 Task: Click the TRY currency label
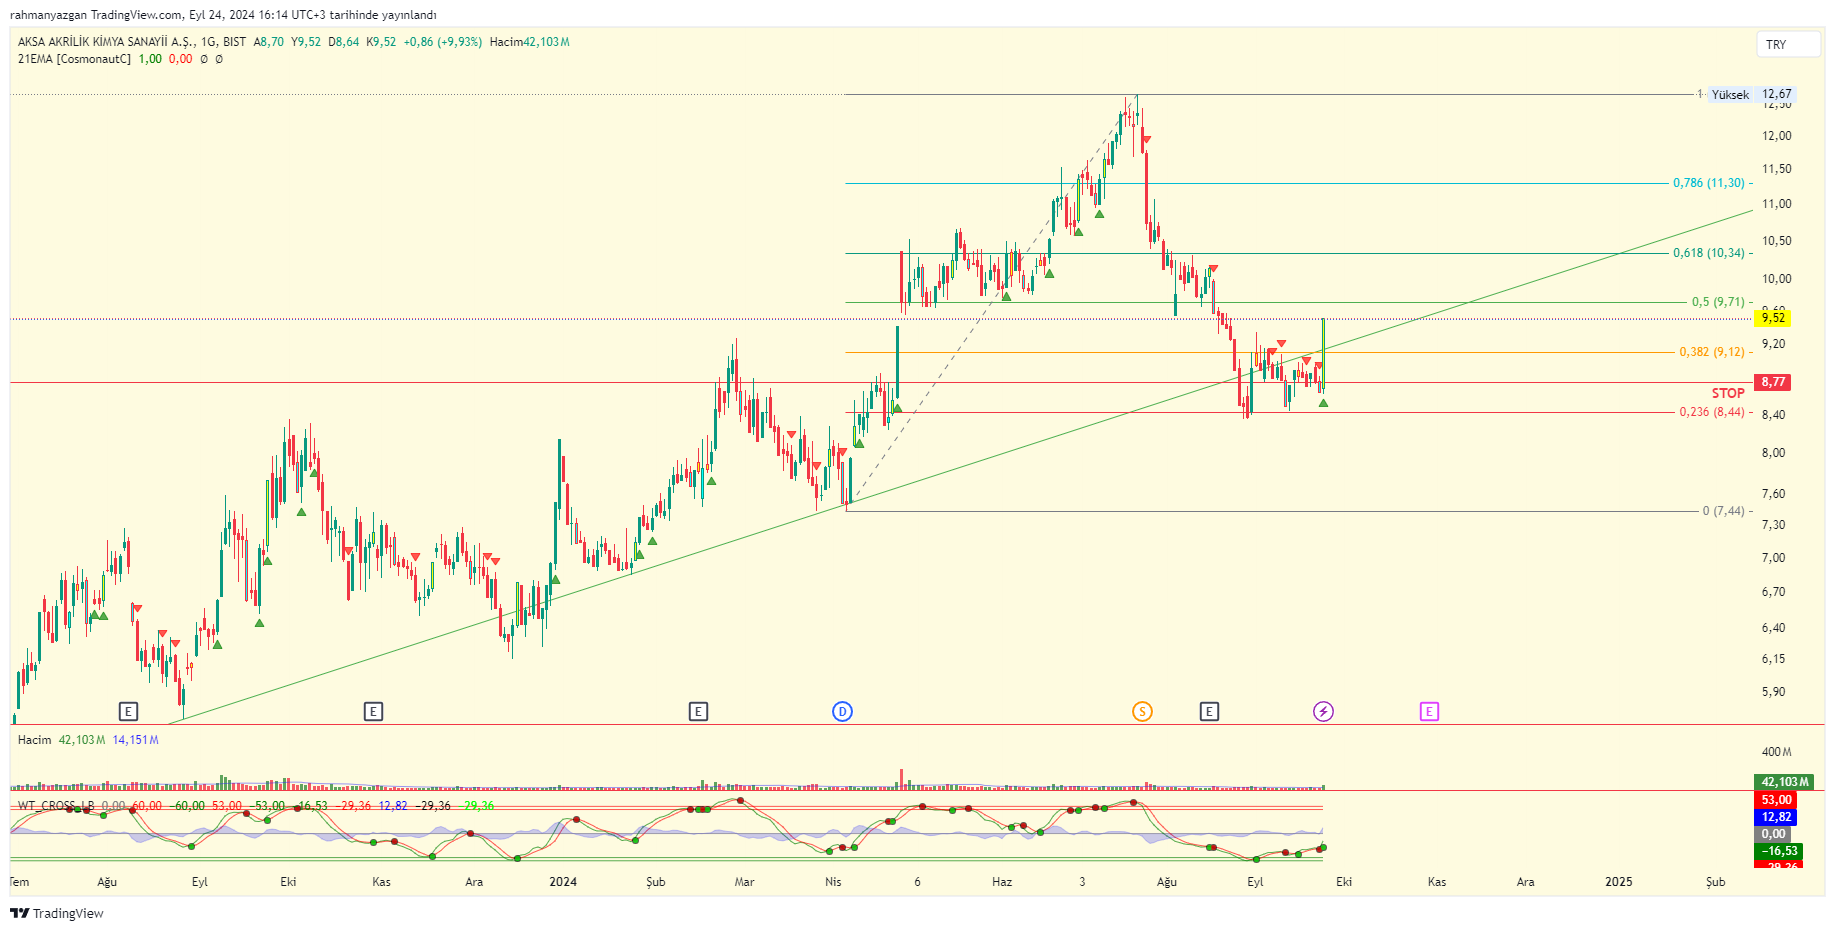tap(1788, 45)
